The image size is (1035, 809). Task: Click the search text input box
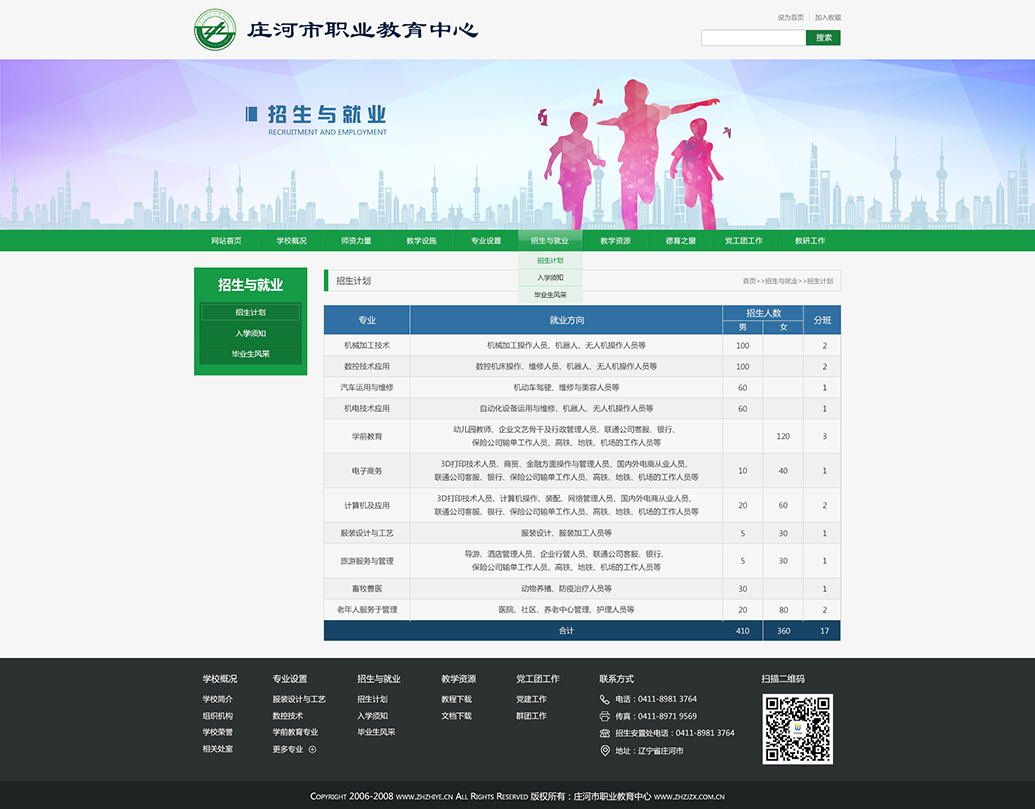coord(753,38)
